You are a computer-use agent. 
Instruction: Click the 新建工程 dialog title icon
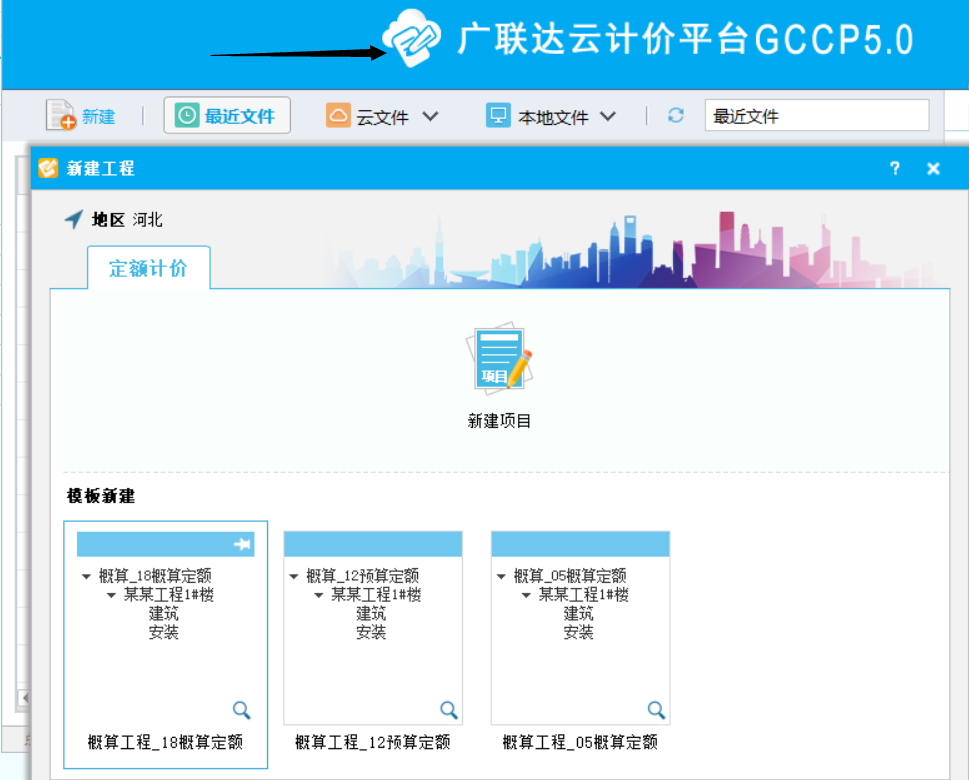click(x=48, y=168)
